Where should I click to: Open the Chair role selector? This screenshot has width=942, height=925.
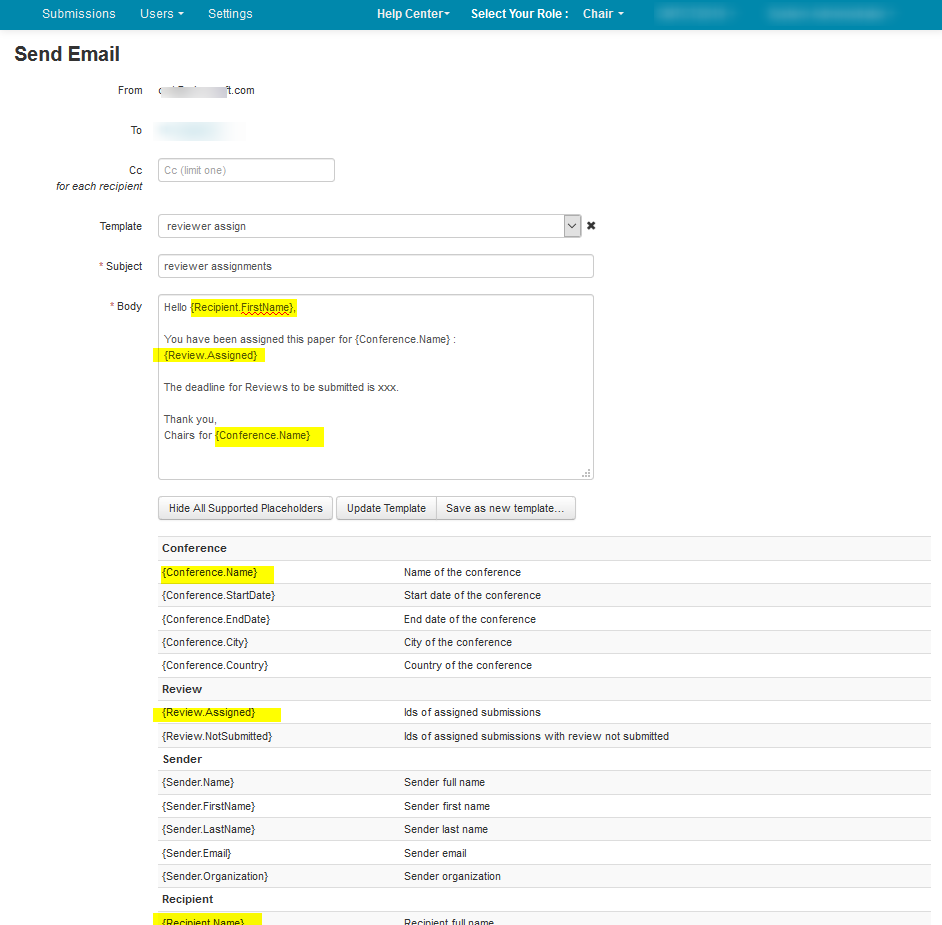[603, 14]
